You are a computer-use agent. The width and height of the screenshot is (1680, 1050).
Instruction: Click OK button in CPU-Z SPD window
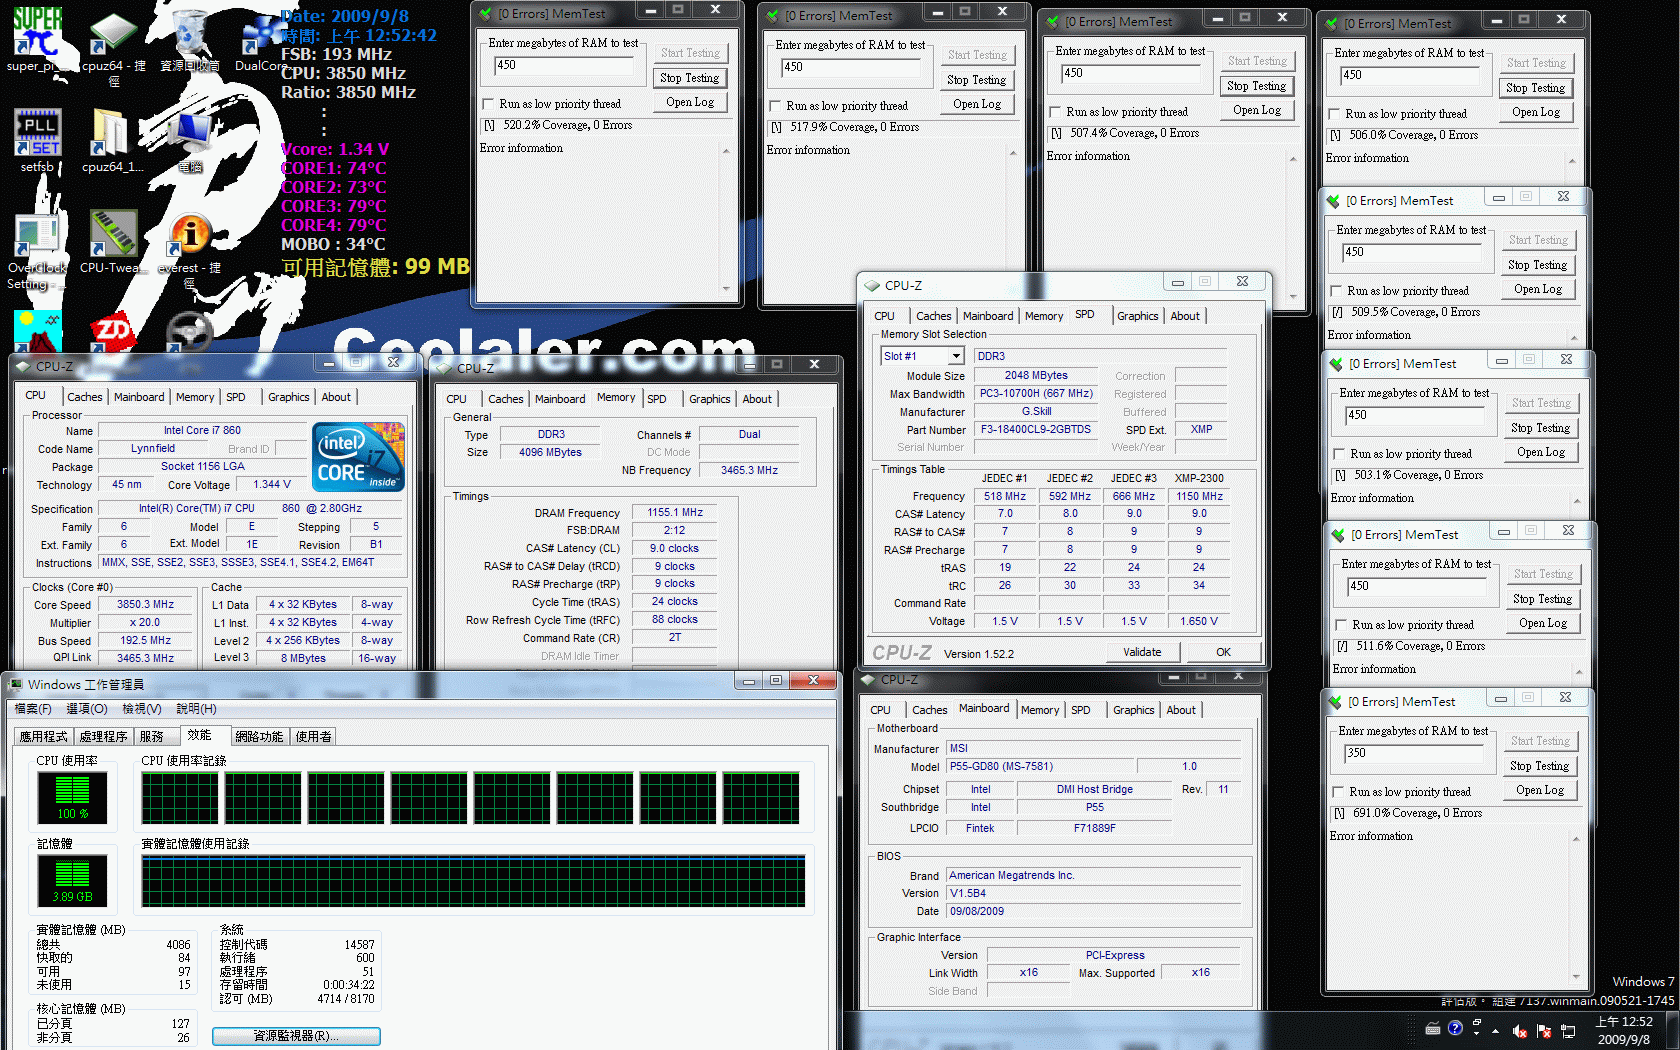click(1224, 652)
